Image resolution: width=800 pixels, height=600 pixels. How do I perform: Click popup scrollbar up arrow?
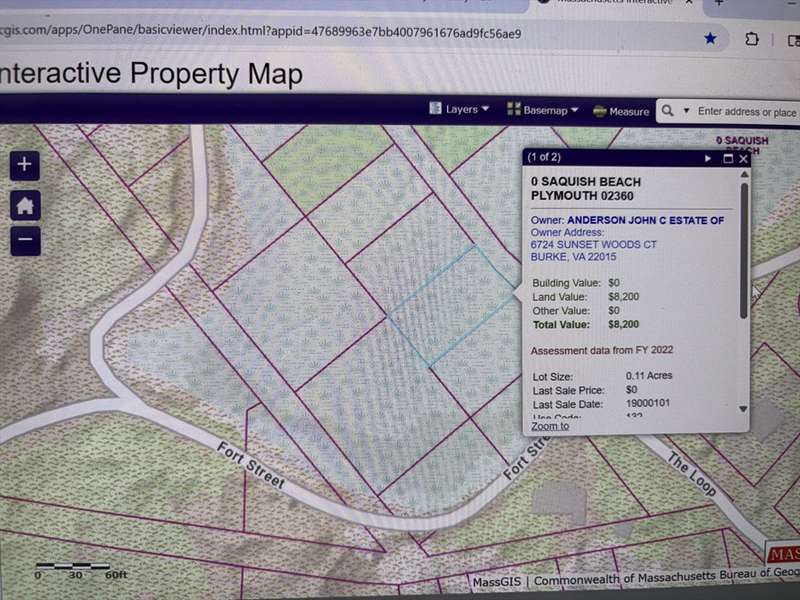pos(742,174)
